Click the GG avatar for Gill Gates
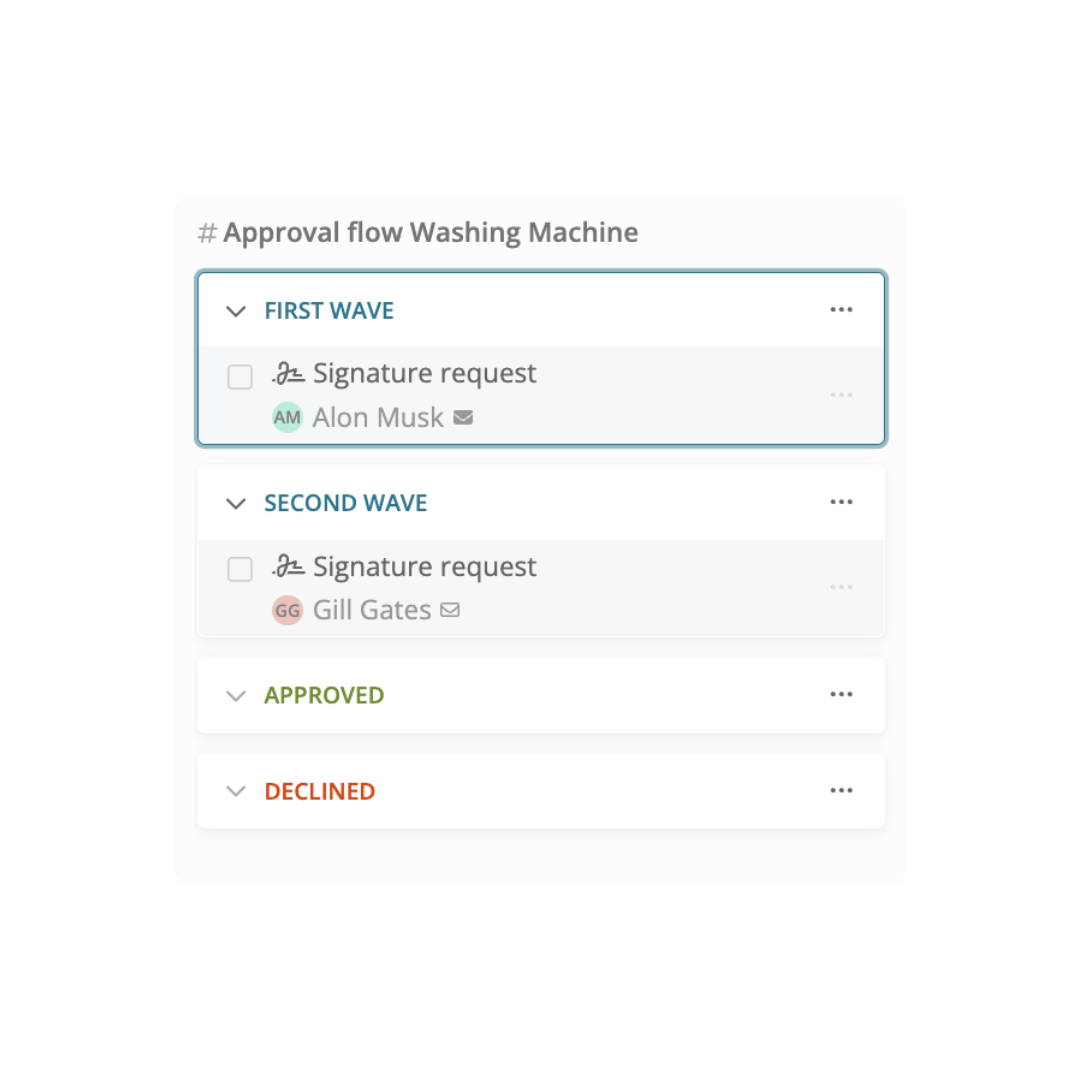 pyautogui.click(x=287, y=609)
